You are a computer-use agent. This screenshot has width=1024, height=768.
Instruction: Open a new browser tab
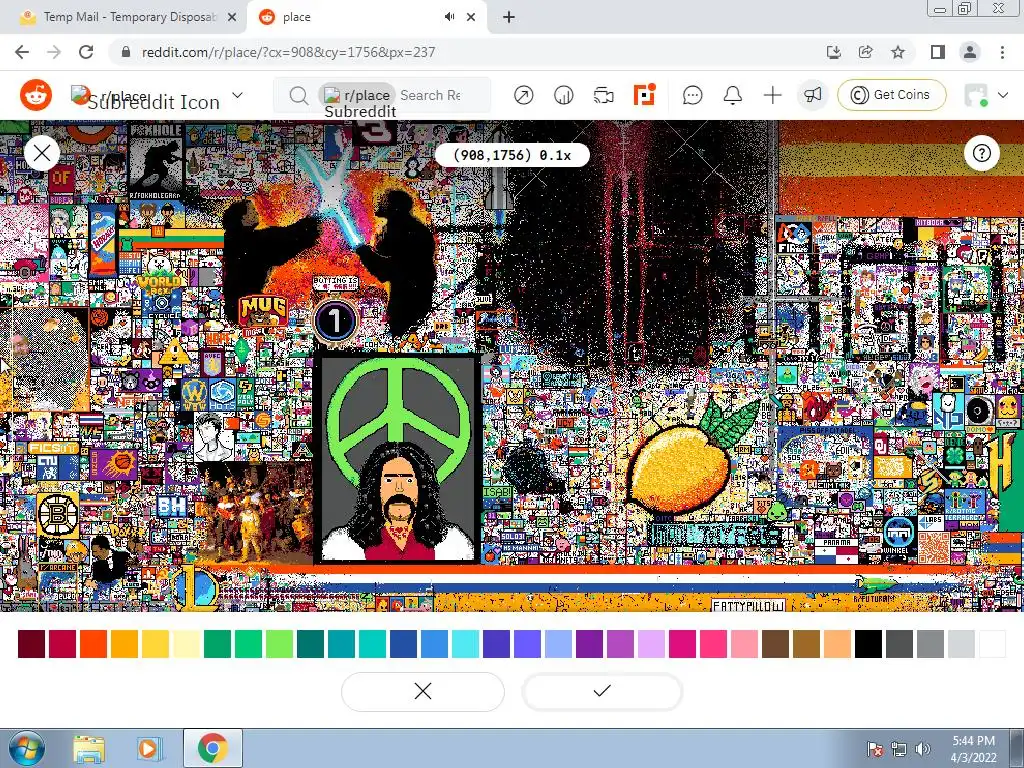tap(509, 18)
